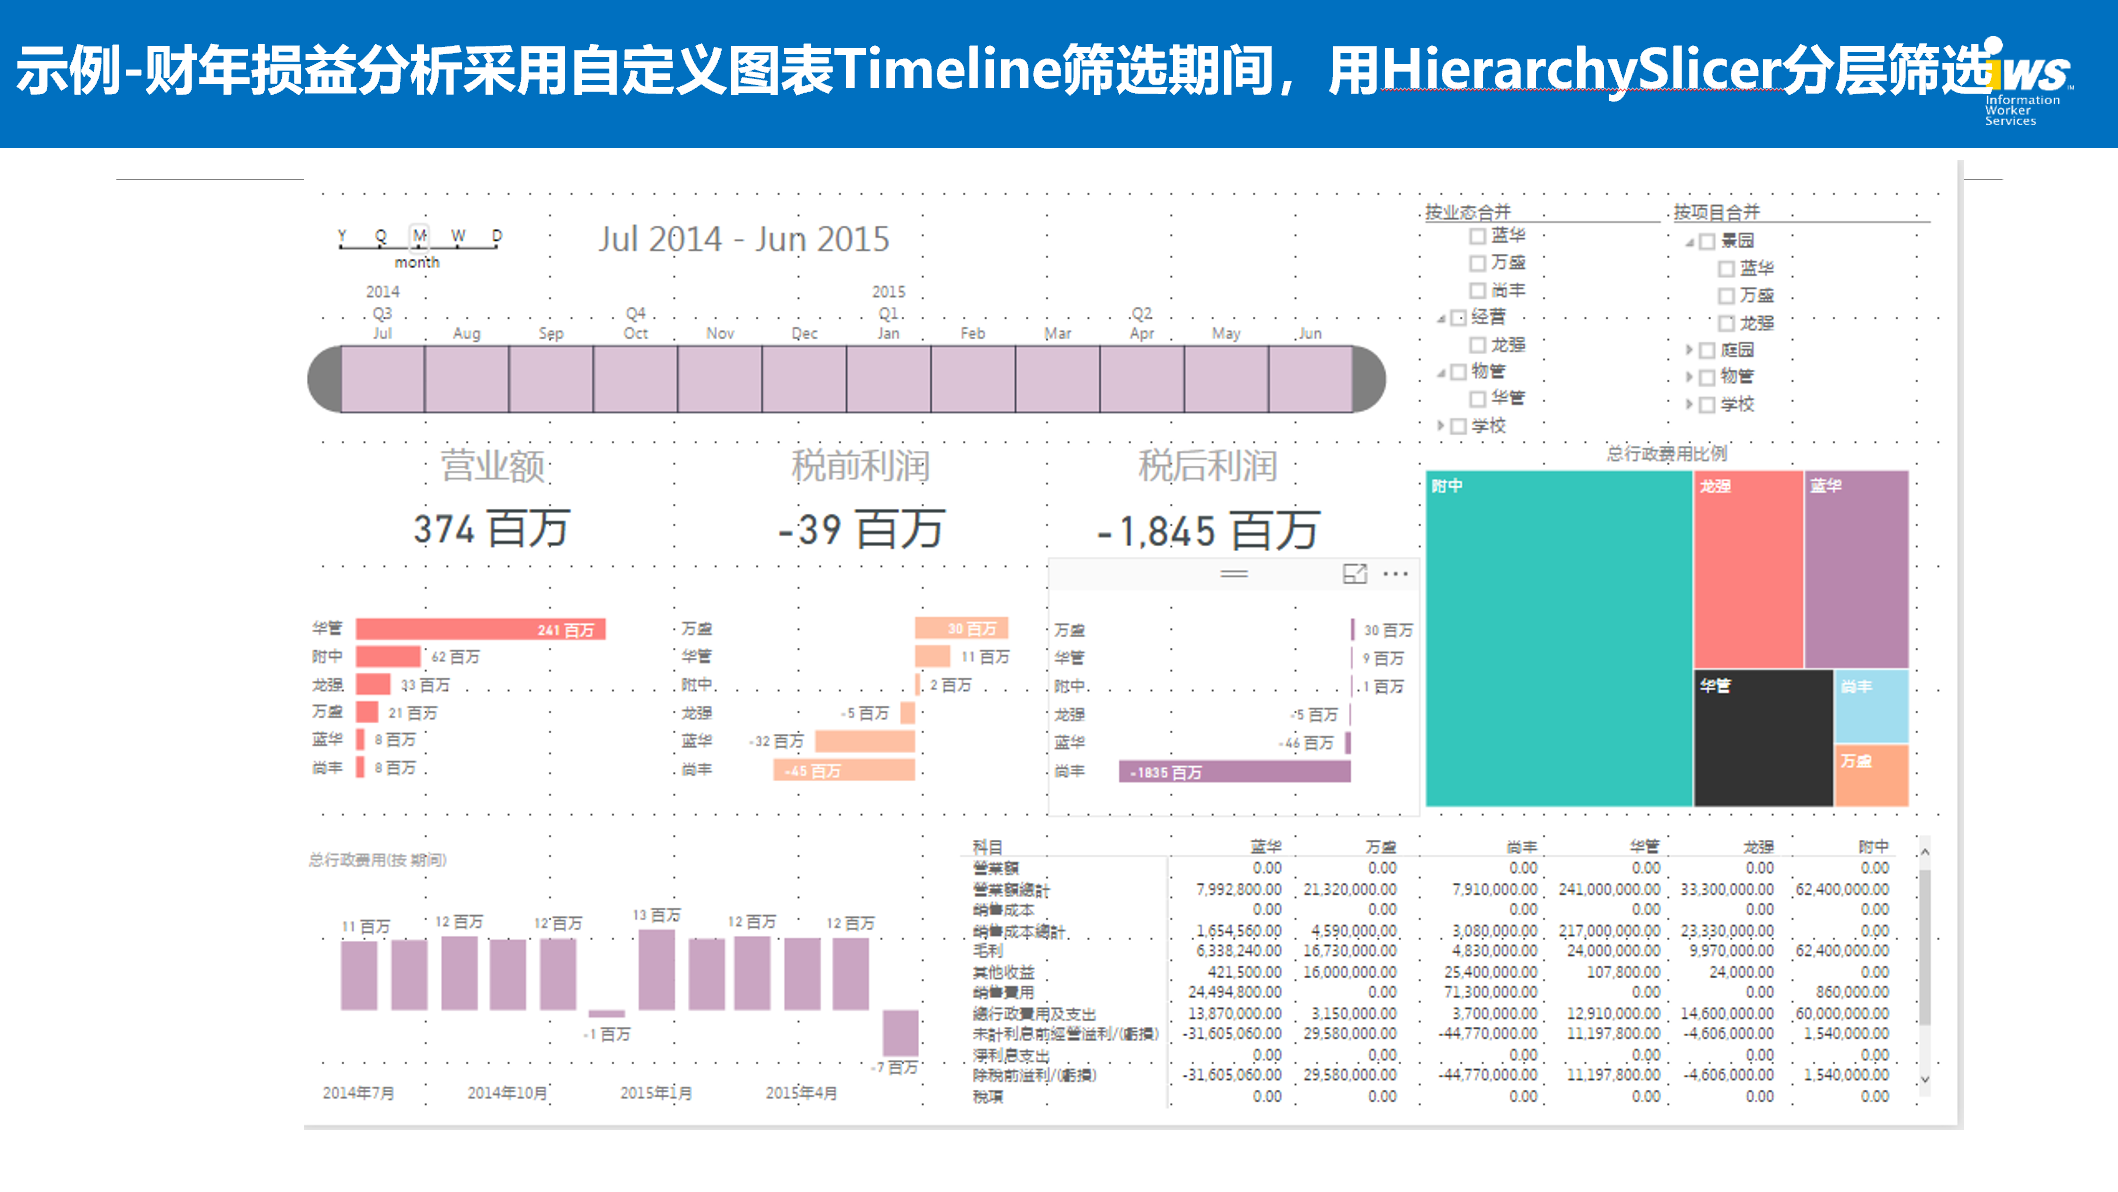Check 庭园 in 按项目合并 slicer
This screenshot has width=2118, height=1192.
(1707, 350)
